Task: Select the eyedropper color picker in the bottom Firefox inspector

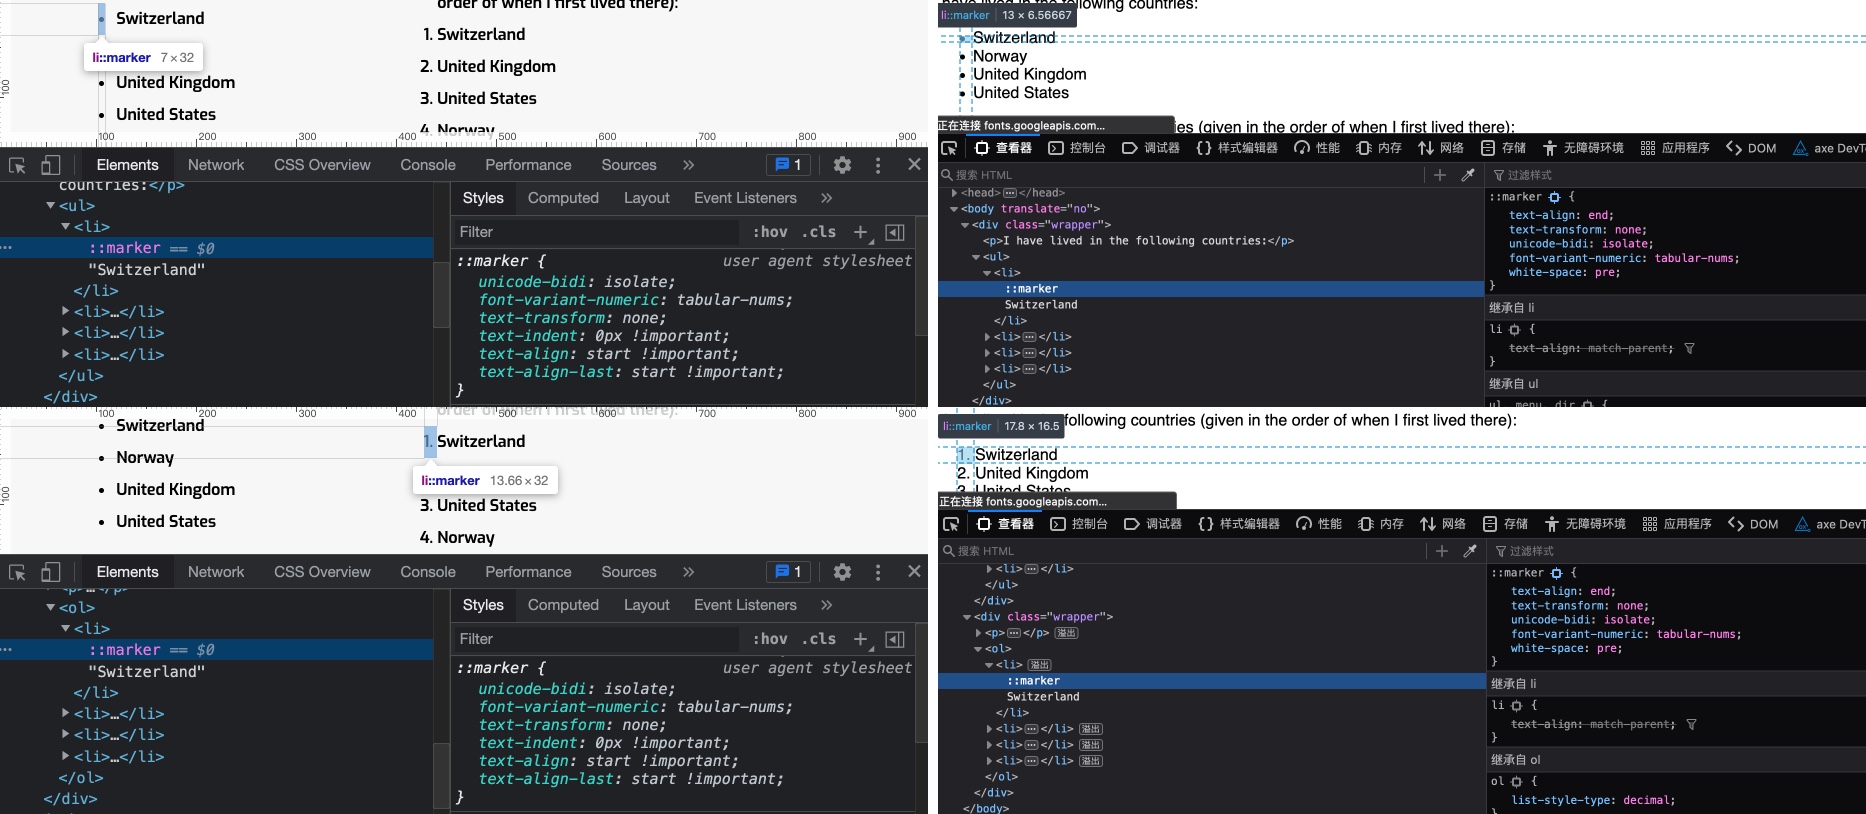Action: (x=1470, y=551)
